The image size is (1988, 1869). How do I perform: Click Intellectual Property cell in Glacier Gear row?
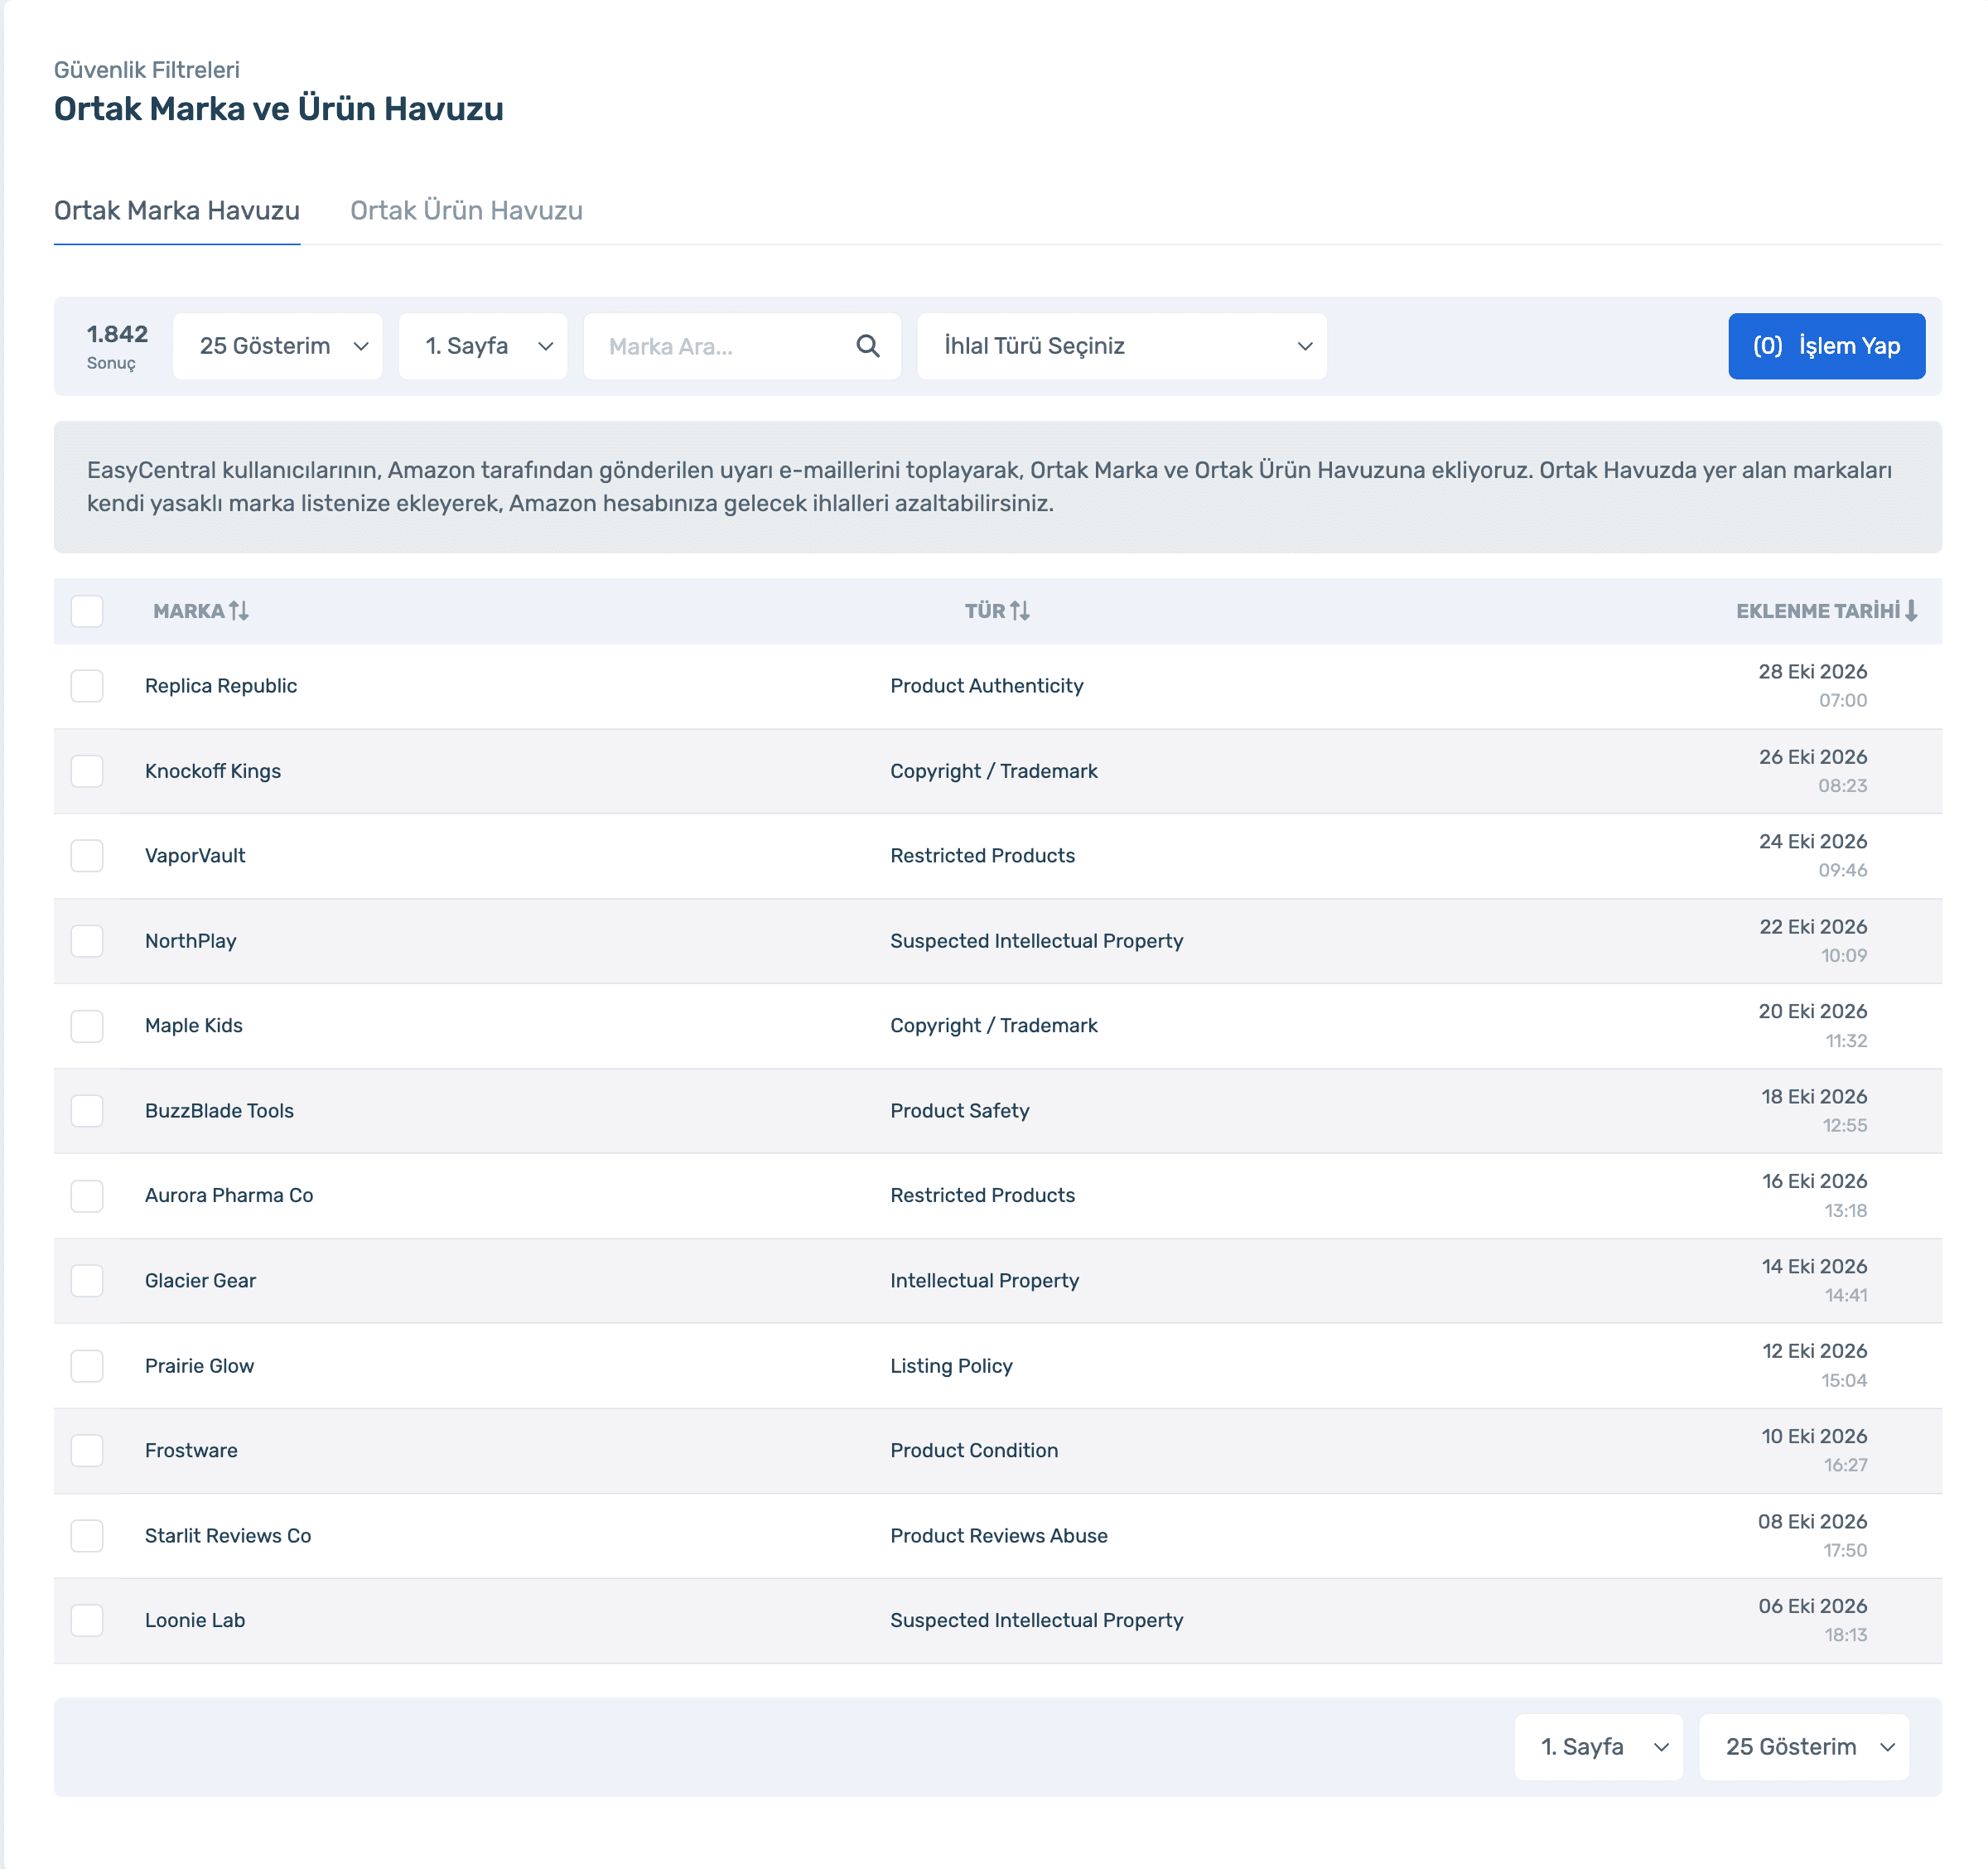985,1281
